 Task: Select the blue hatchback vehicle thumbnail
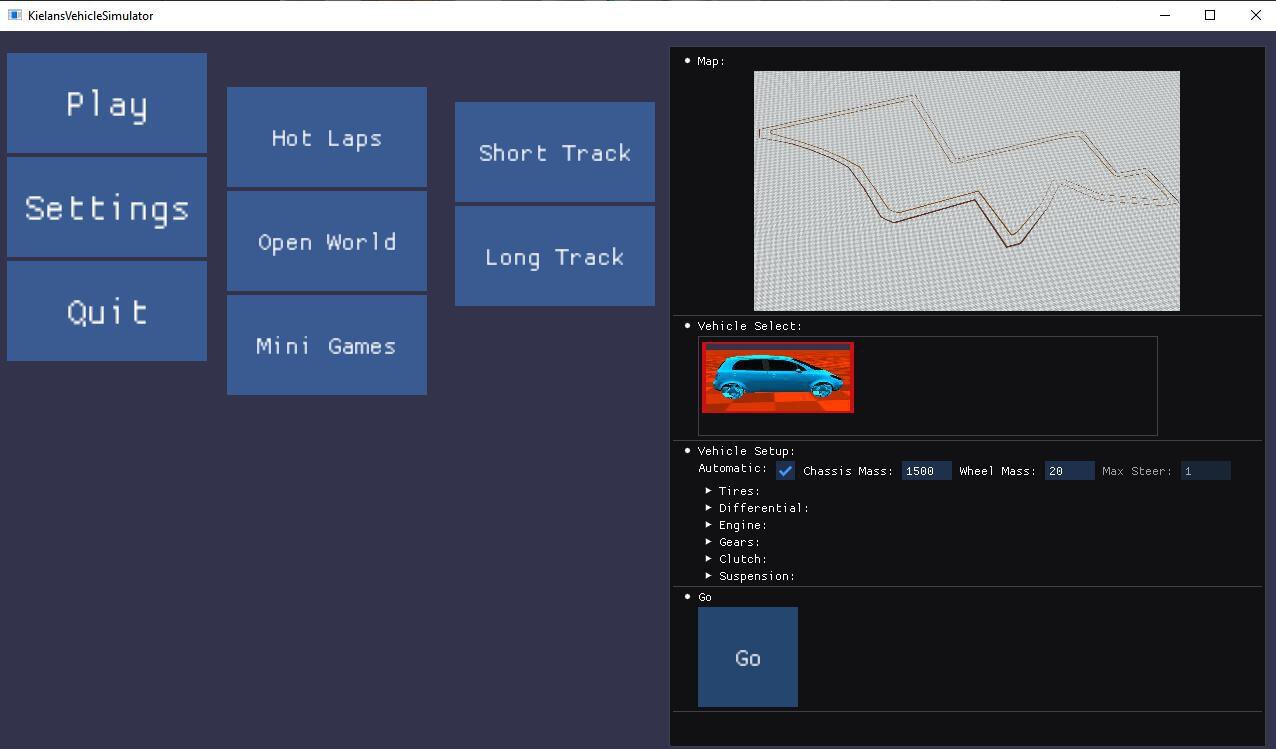pos(778,377)
